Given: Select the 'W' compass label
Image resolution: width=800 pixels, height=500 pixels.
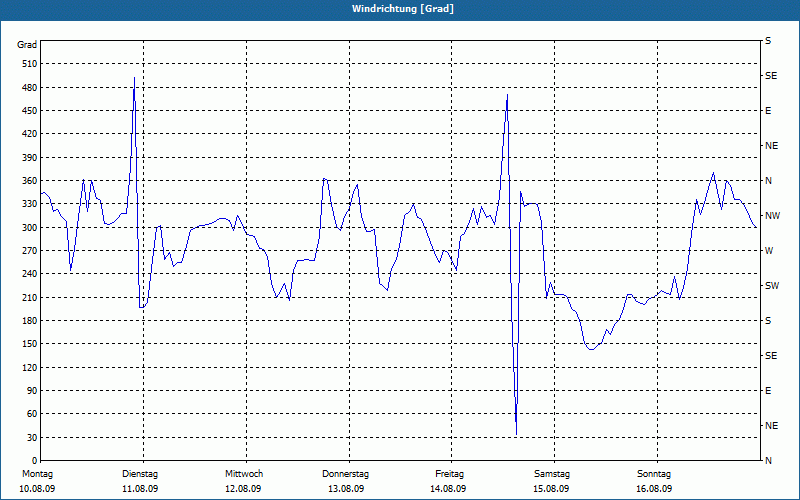Looking at the screenshot, I should click(x=769, y=251).
